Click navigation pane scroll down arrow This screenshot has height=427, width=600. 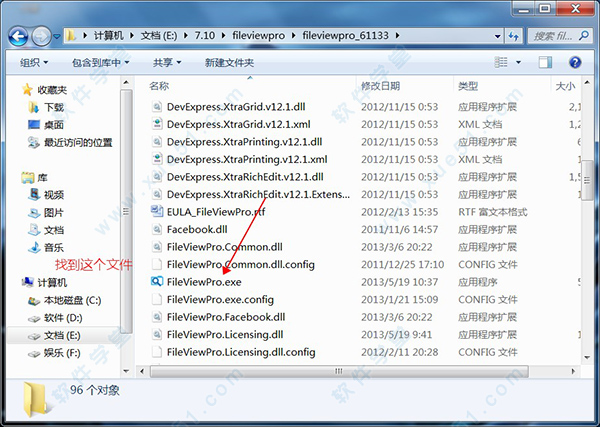pyautogui.click(x=126, y=371)
